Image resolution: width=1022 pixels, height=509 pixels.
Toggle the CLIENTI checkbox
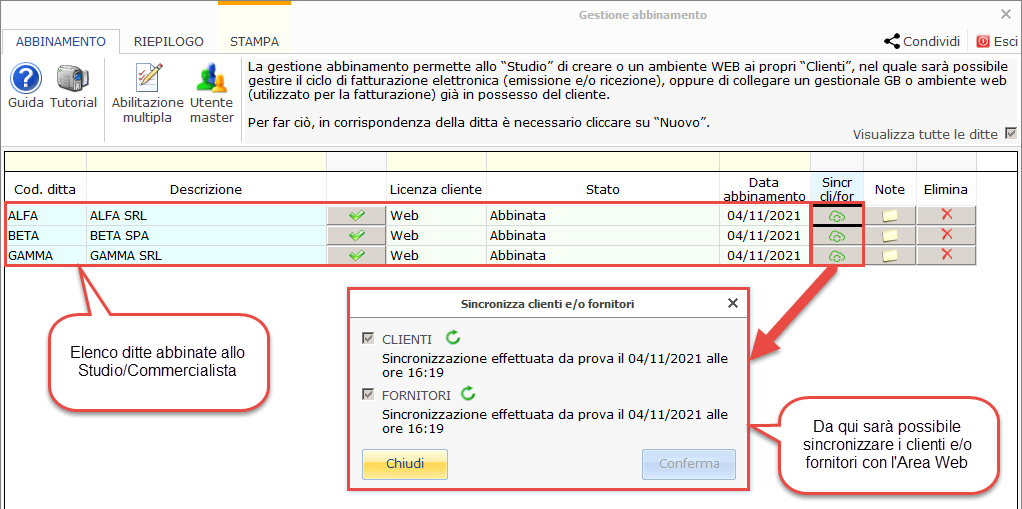tap(368, 340)
